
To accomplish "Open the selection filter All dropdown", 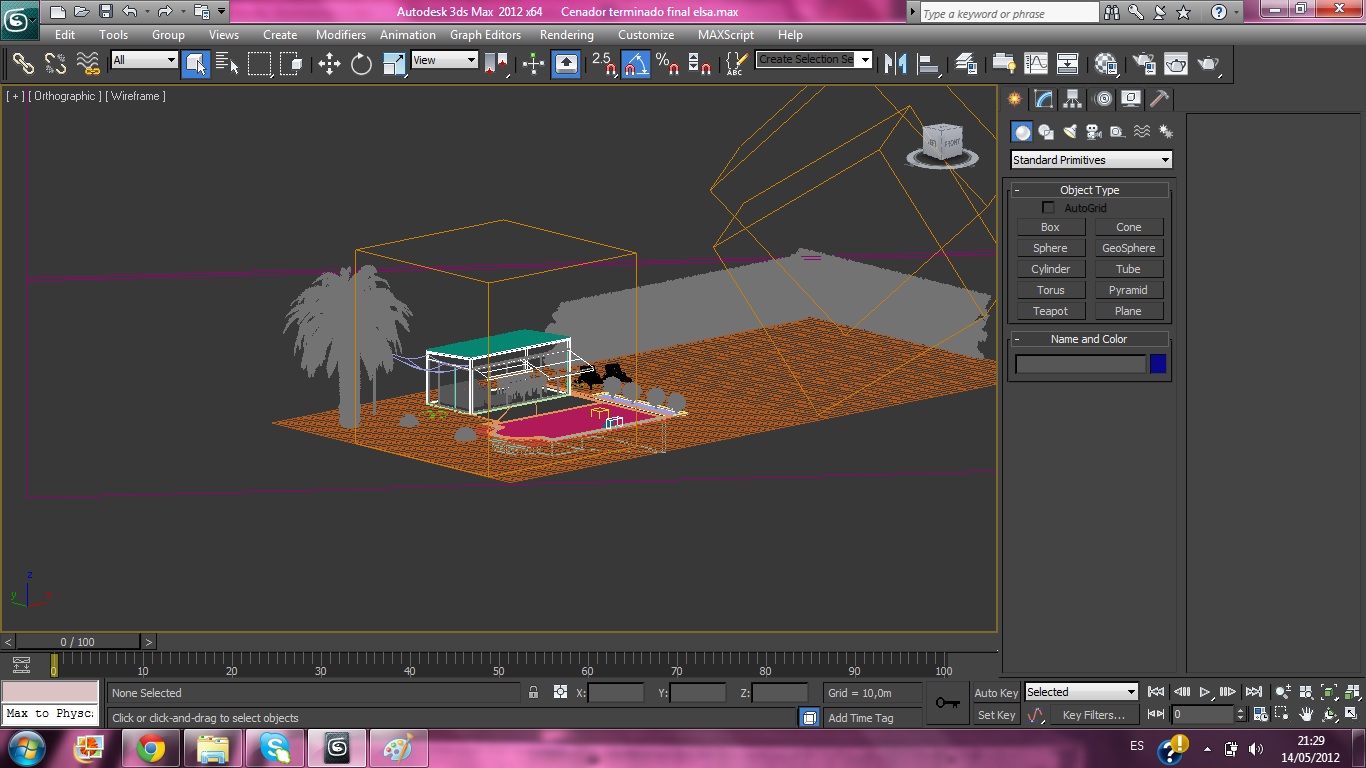I will click(144, 60).
